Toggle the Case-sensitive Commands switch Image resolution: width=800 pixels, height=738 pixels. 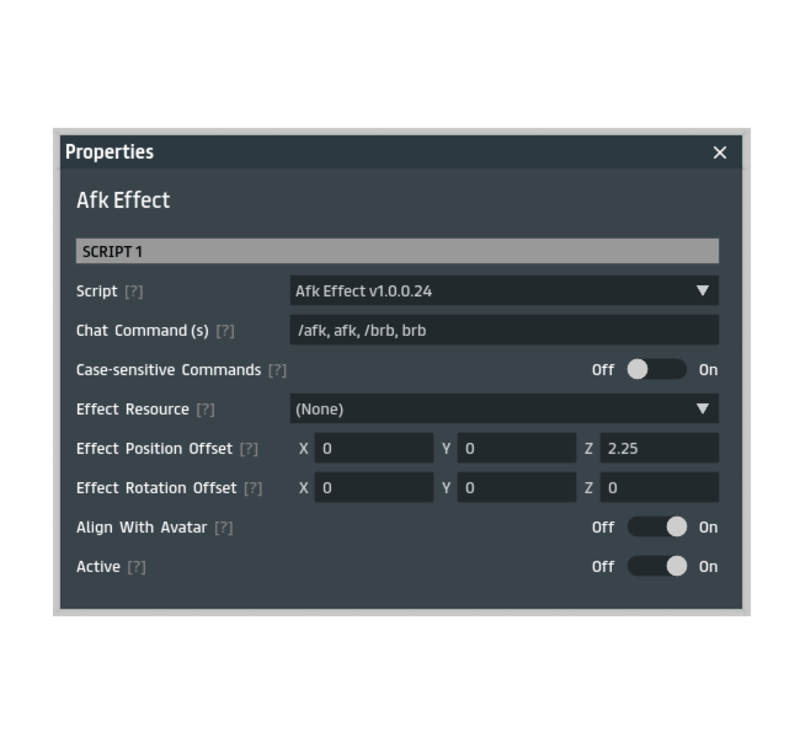pyautogui.click(x=656, y=370)
